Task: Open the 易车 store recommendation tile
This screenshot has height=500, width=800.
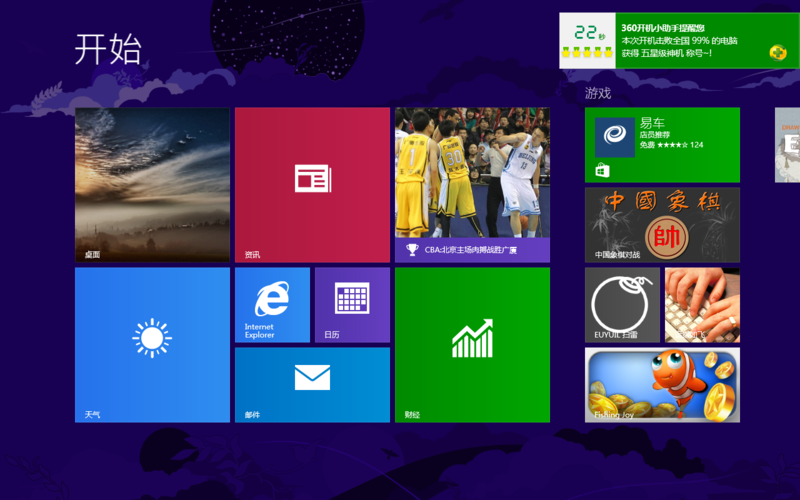Action: [662, 145]
